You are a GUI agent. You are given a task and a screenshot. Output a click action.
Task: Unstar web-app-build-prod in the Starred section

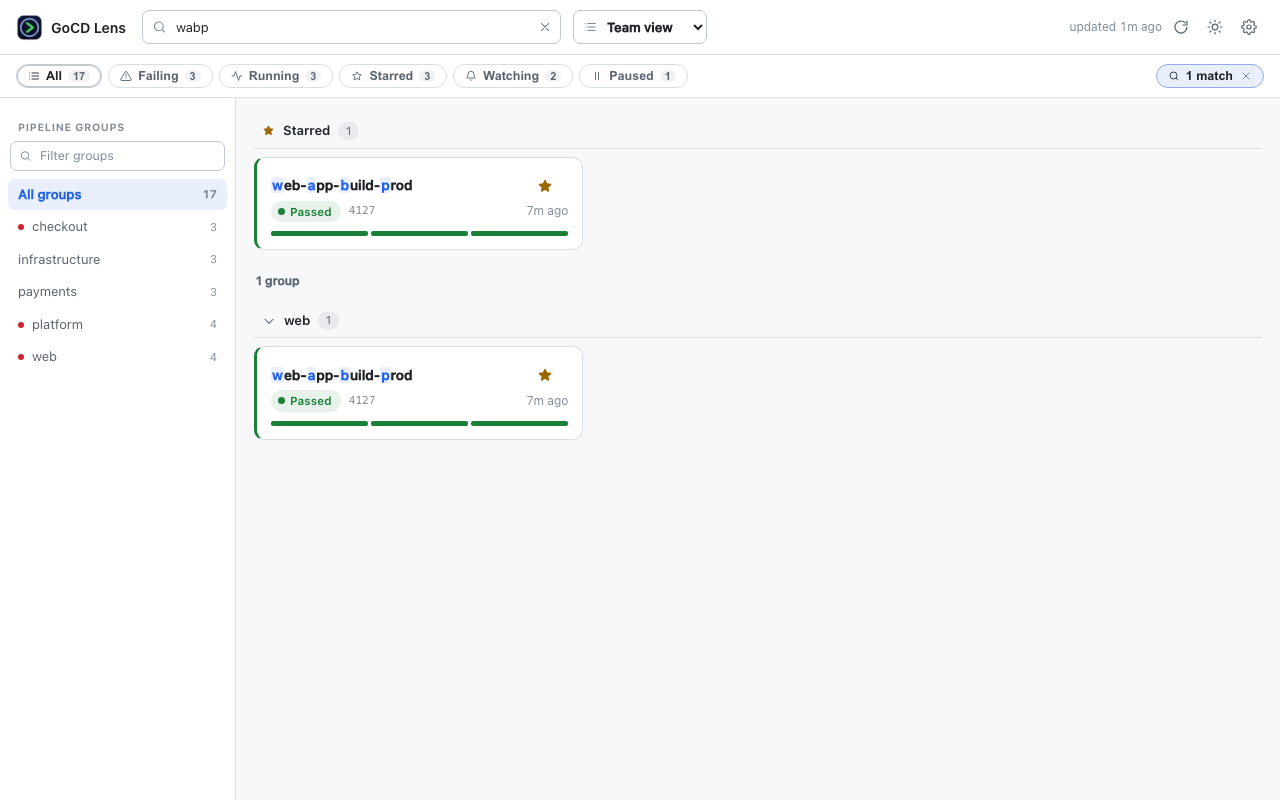pos(545,186)
